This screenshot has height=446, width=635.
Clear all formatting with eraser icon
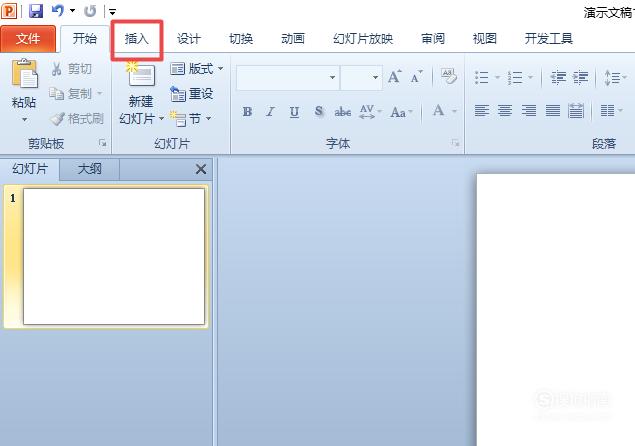point(449,76)
